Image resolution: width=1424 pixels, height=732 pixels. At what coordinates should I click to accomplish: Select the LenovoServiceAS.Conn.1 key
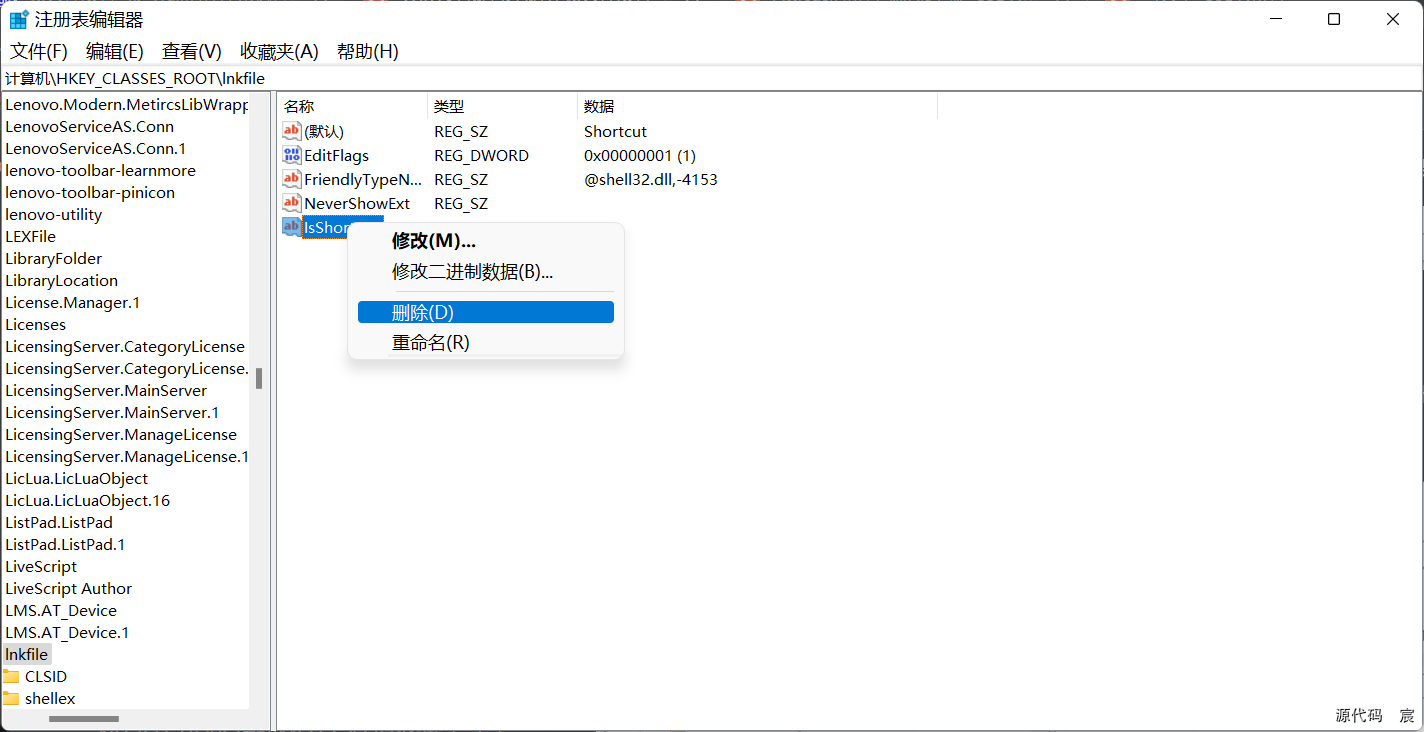(x=96, y=148)
